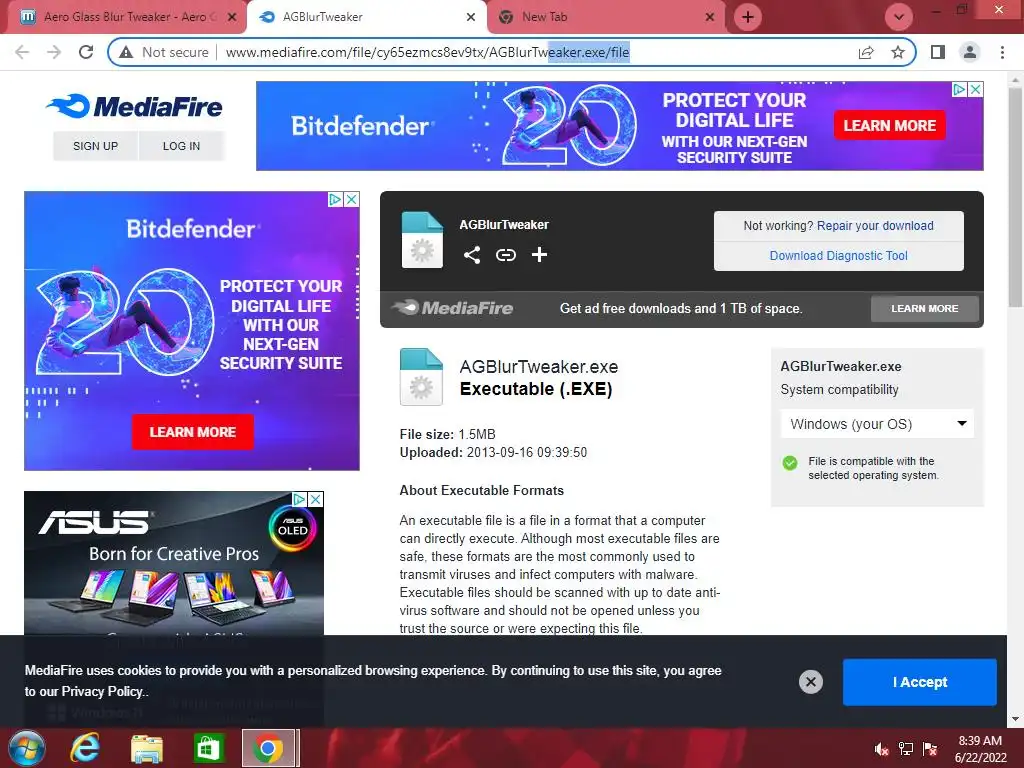Close the ASUS ad
The width and height of the screenshot is (1024, 768).
[x=315, y=499]
